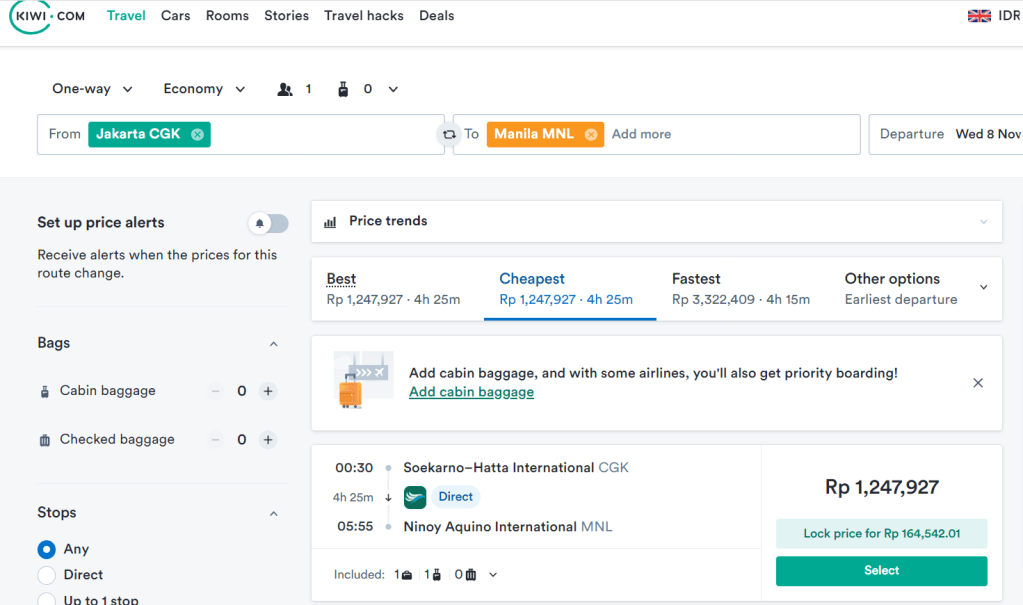Increase the checked baggage count

coord(268,440)
